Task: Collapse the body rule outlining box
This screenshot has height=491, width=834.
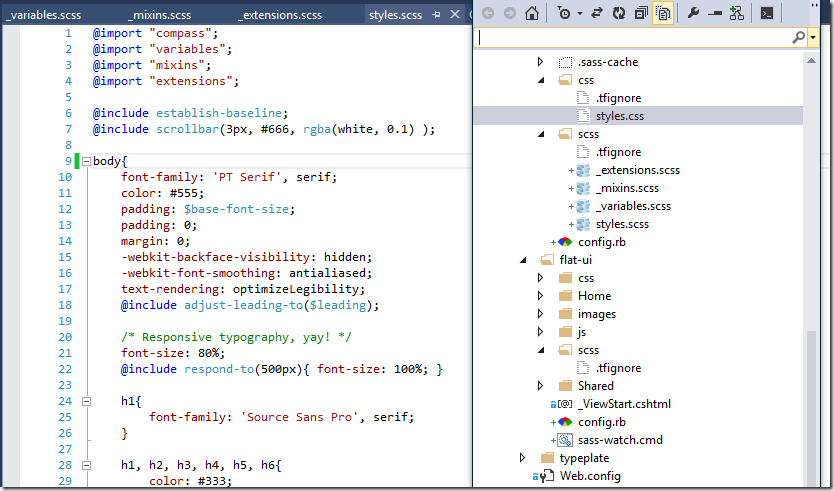Action: 86,161
